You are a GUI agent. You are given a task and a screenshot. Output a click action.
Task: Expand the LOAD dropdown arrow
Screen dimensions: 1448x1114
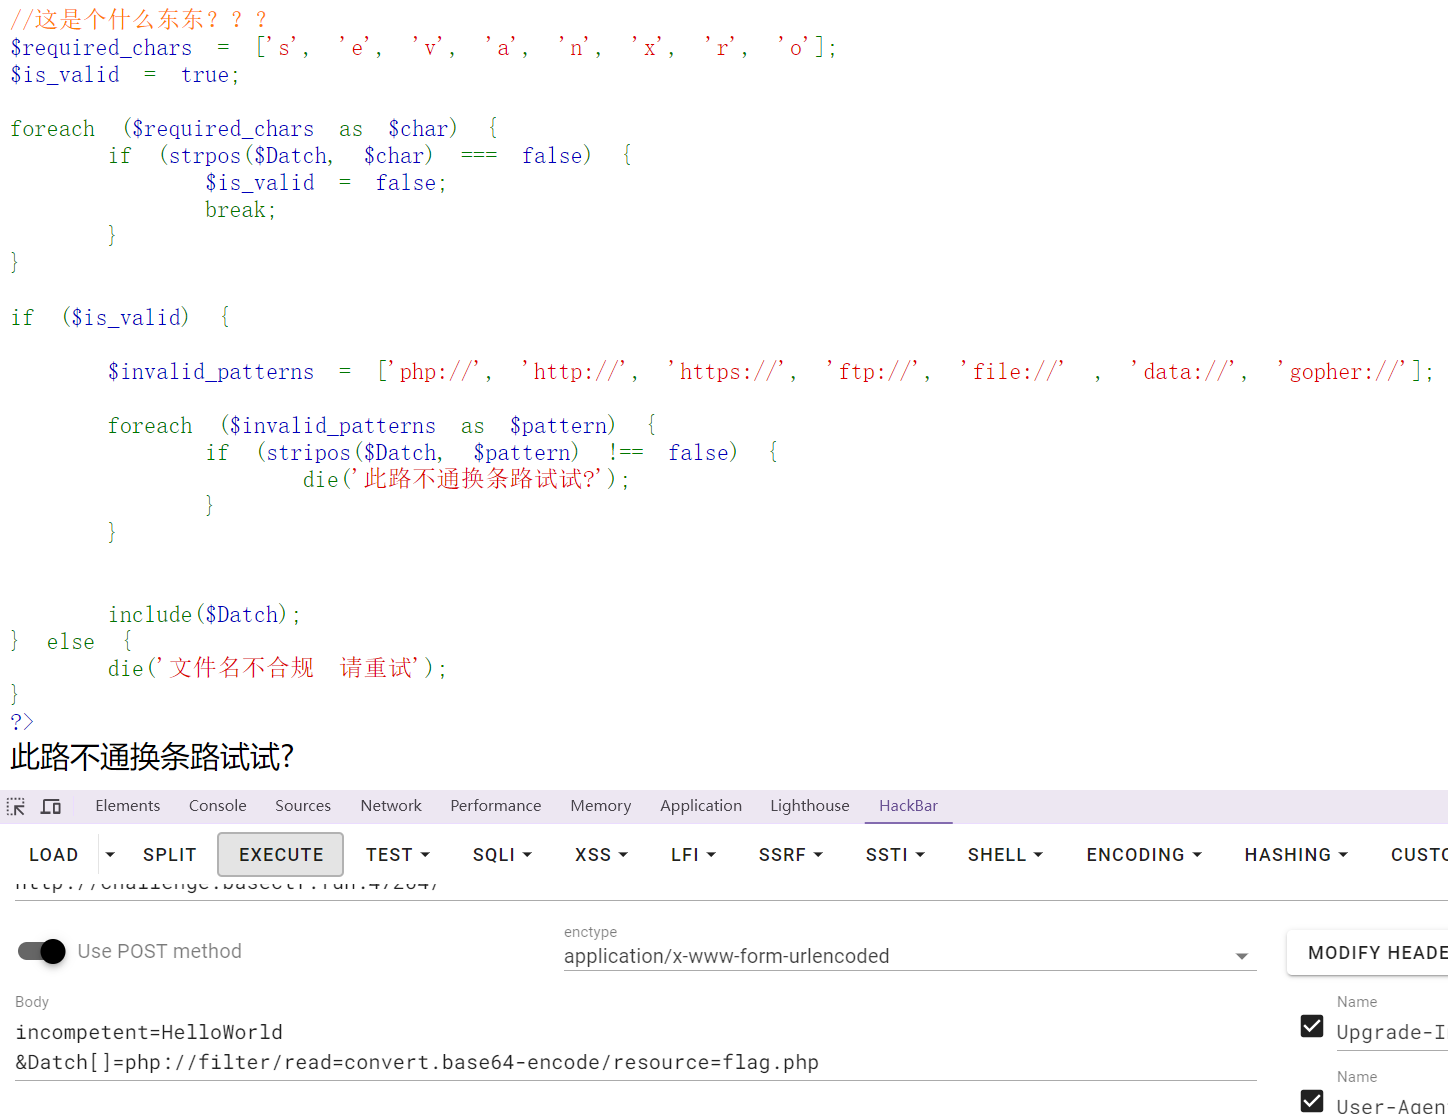pyautogui.click(x=110, y=855)
